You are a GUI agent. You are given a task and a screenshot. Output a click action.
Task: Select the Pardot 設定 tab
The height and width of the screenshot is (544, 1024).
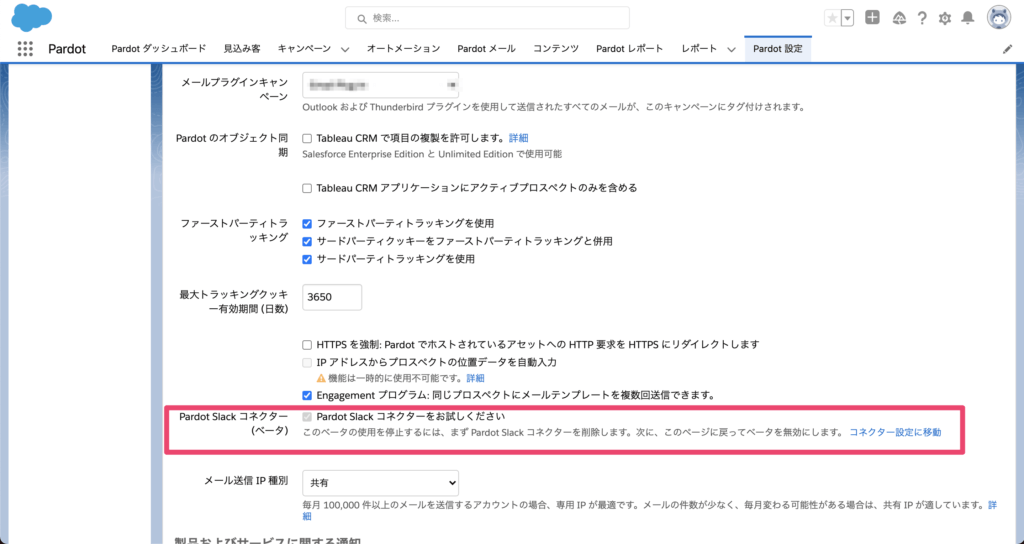(778, 49)
